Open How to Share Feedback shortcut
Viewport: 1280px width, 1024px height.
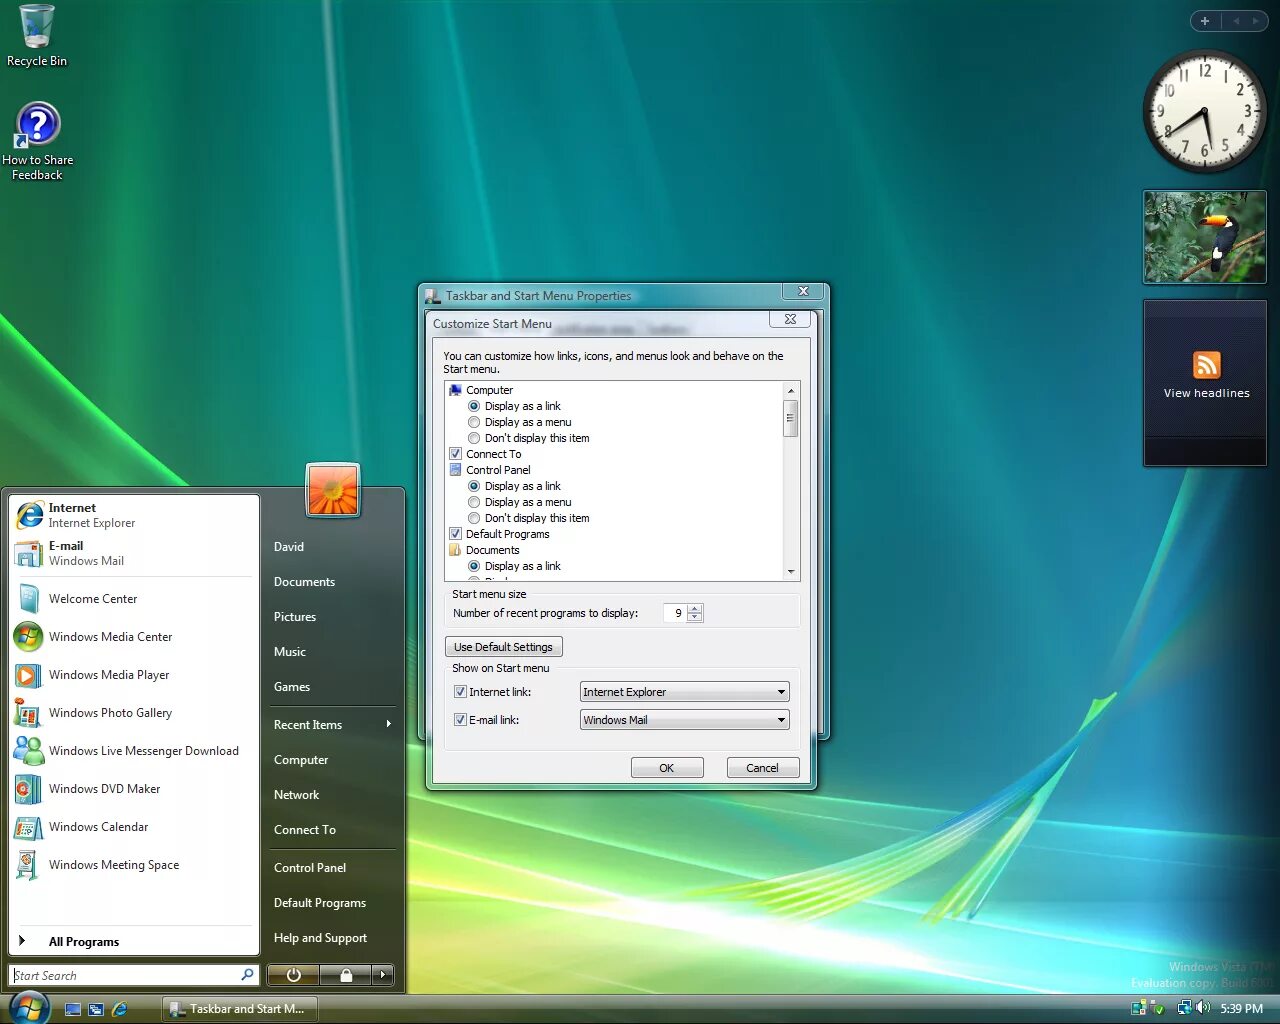pos(37,141)
